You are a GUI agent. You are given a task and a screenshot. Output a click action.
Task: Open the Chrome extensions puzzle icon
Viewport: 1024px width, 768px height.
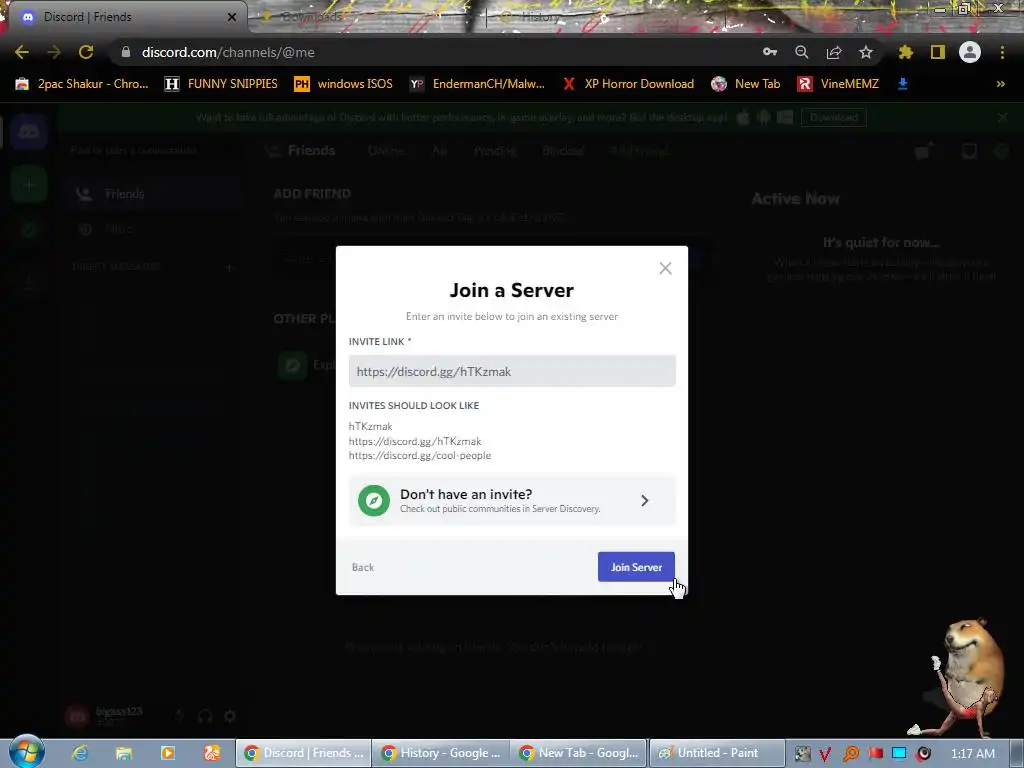[x=906, y=52]
